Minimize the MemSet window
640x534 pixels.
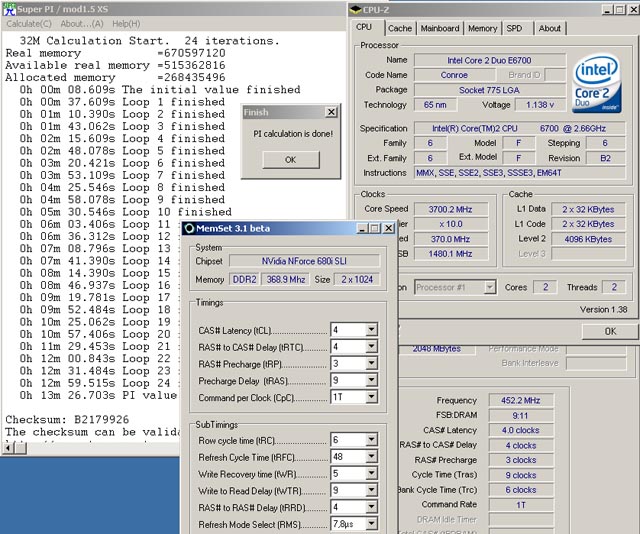[x=362, y=228]
